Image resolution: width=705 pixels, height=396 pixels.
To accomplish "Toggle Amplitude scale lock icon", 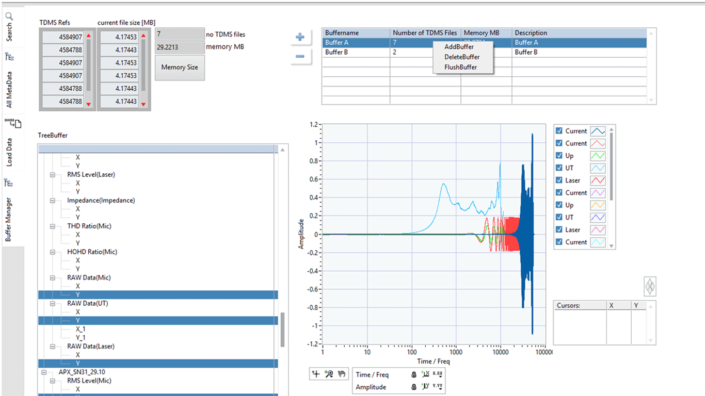I will (x=414, y=387).
